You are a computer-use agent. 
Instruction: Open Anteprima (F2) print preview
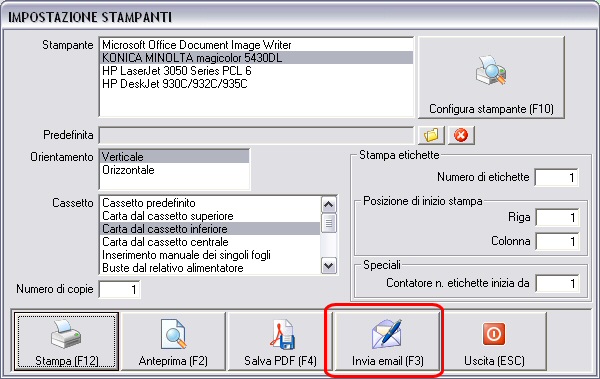[x=173, y=341]
